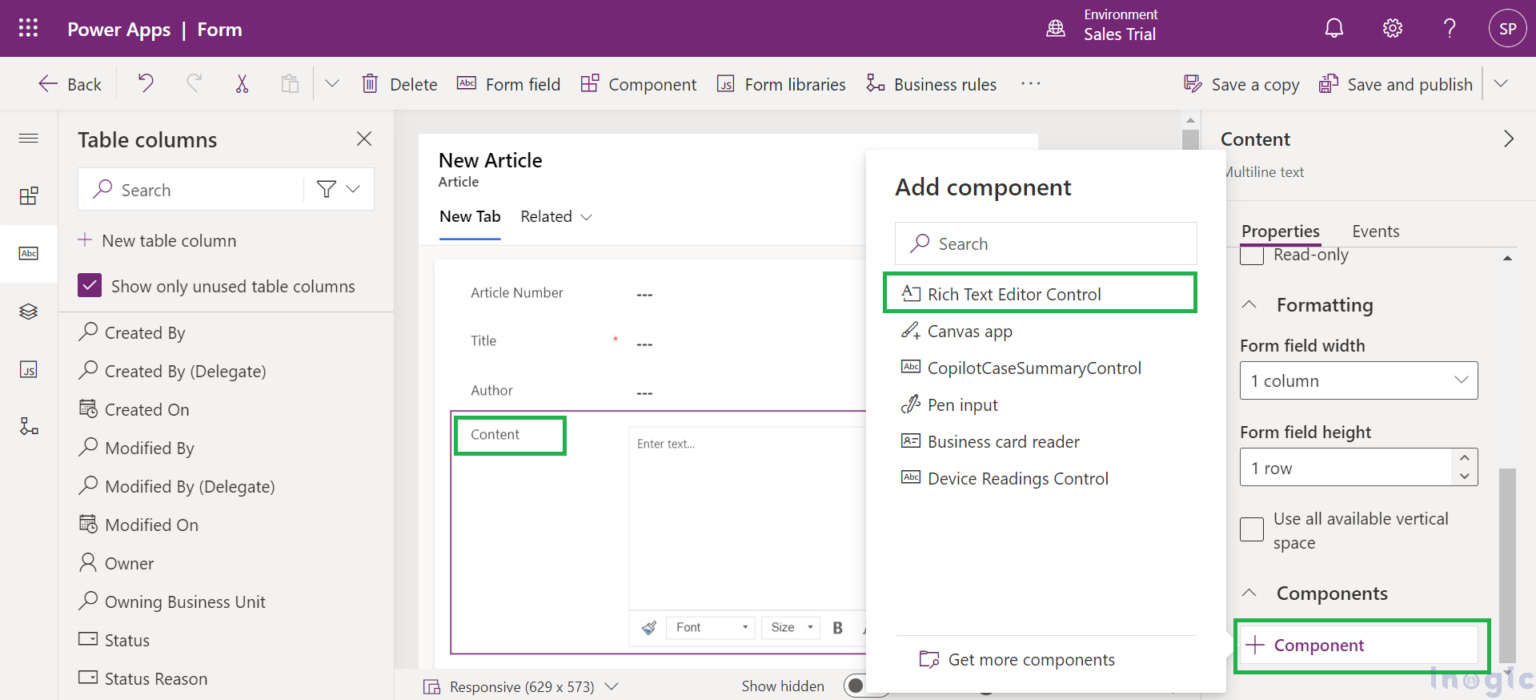Switch to the Events tab
The height and width of the screenshot is (700, 1536).
point(1375,231)
